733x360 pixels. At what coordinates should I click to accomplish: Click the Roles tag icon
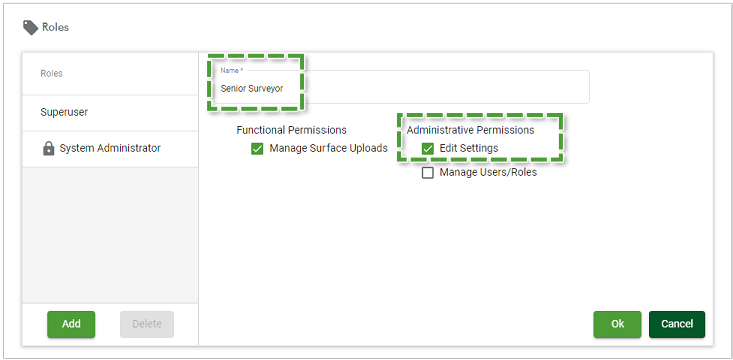point(30,28)
